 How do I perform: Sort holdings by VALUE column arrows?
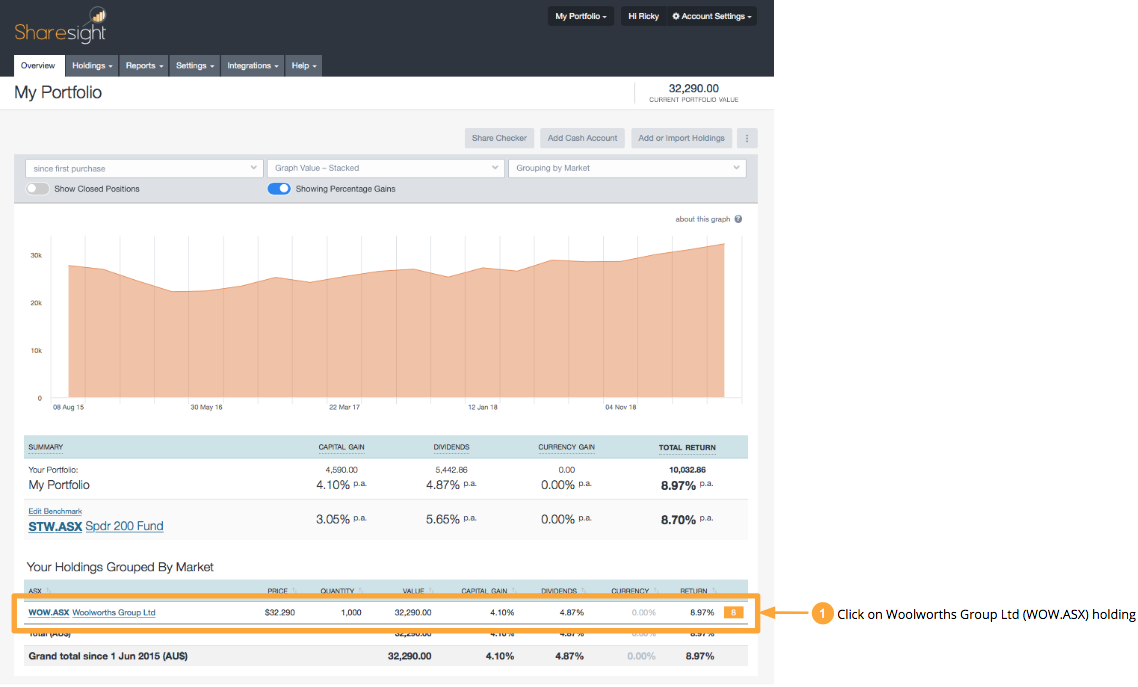tap(430, 591)
